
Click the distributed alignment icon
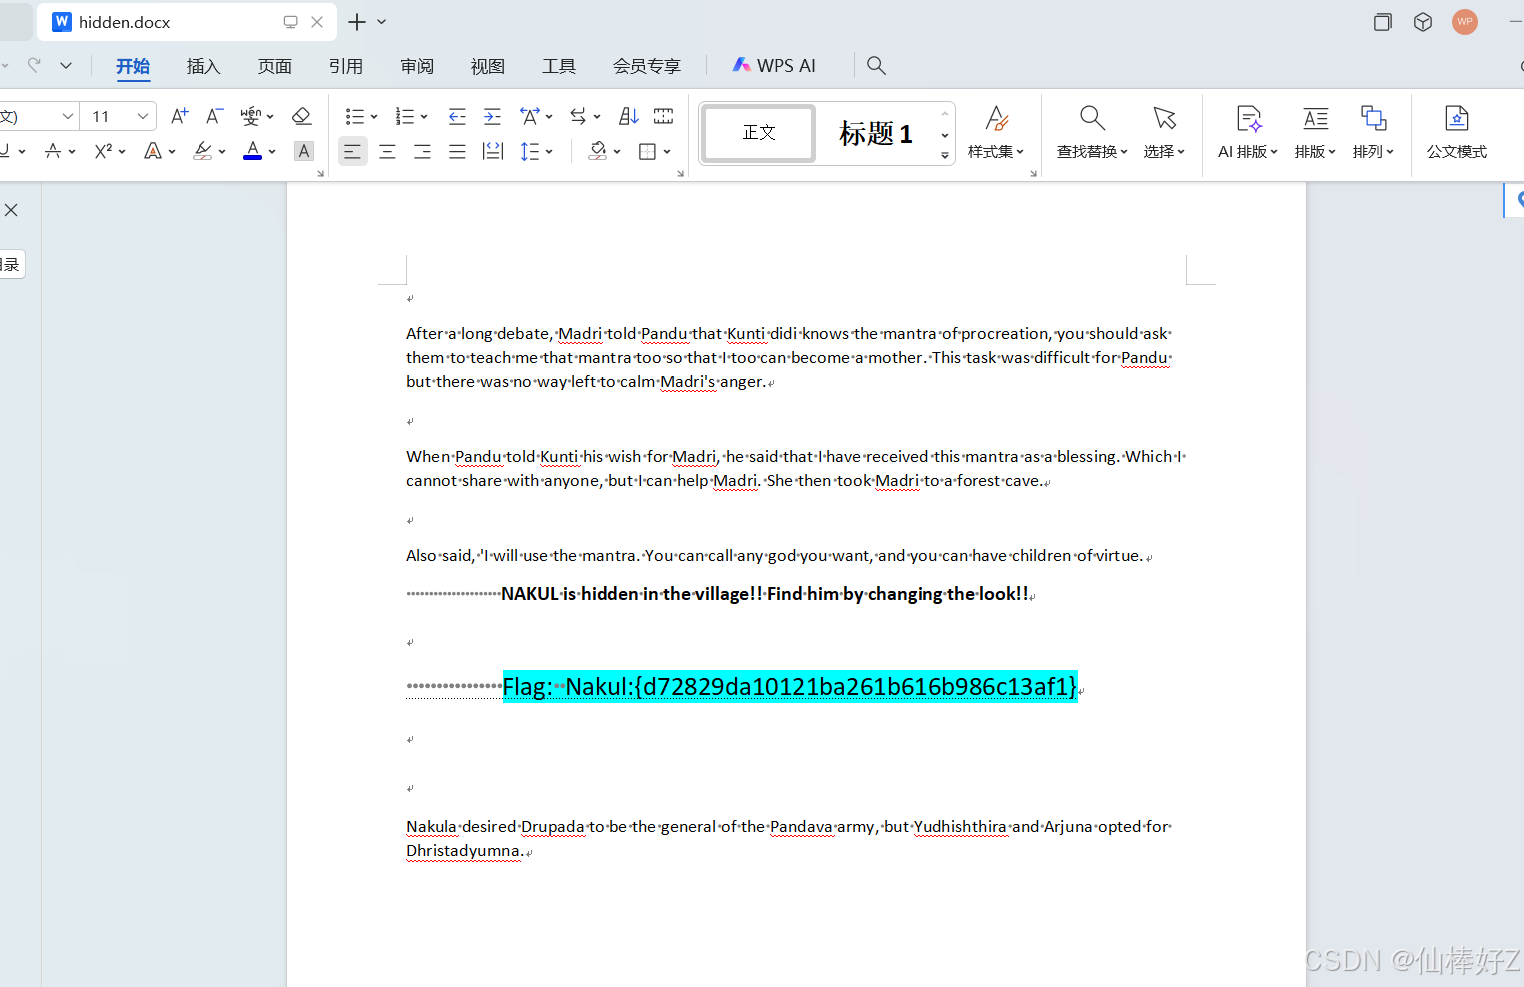coord(493,151)
